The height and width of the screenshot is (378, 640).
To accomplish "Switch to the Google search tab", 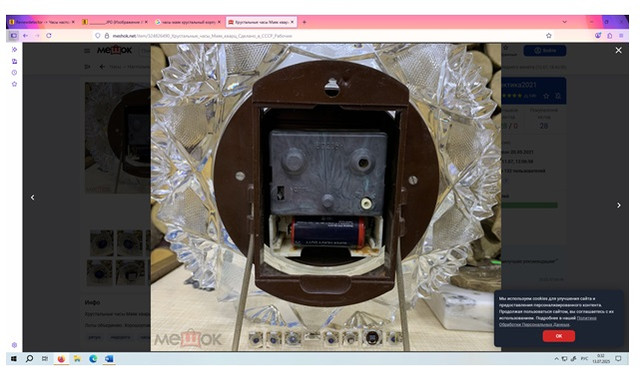I will (x=188, y=22).
